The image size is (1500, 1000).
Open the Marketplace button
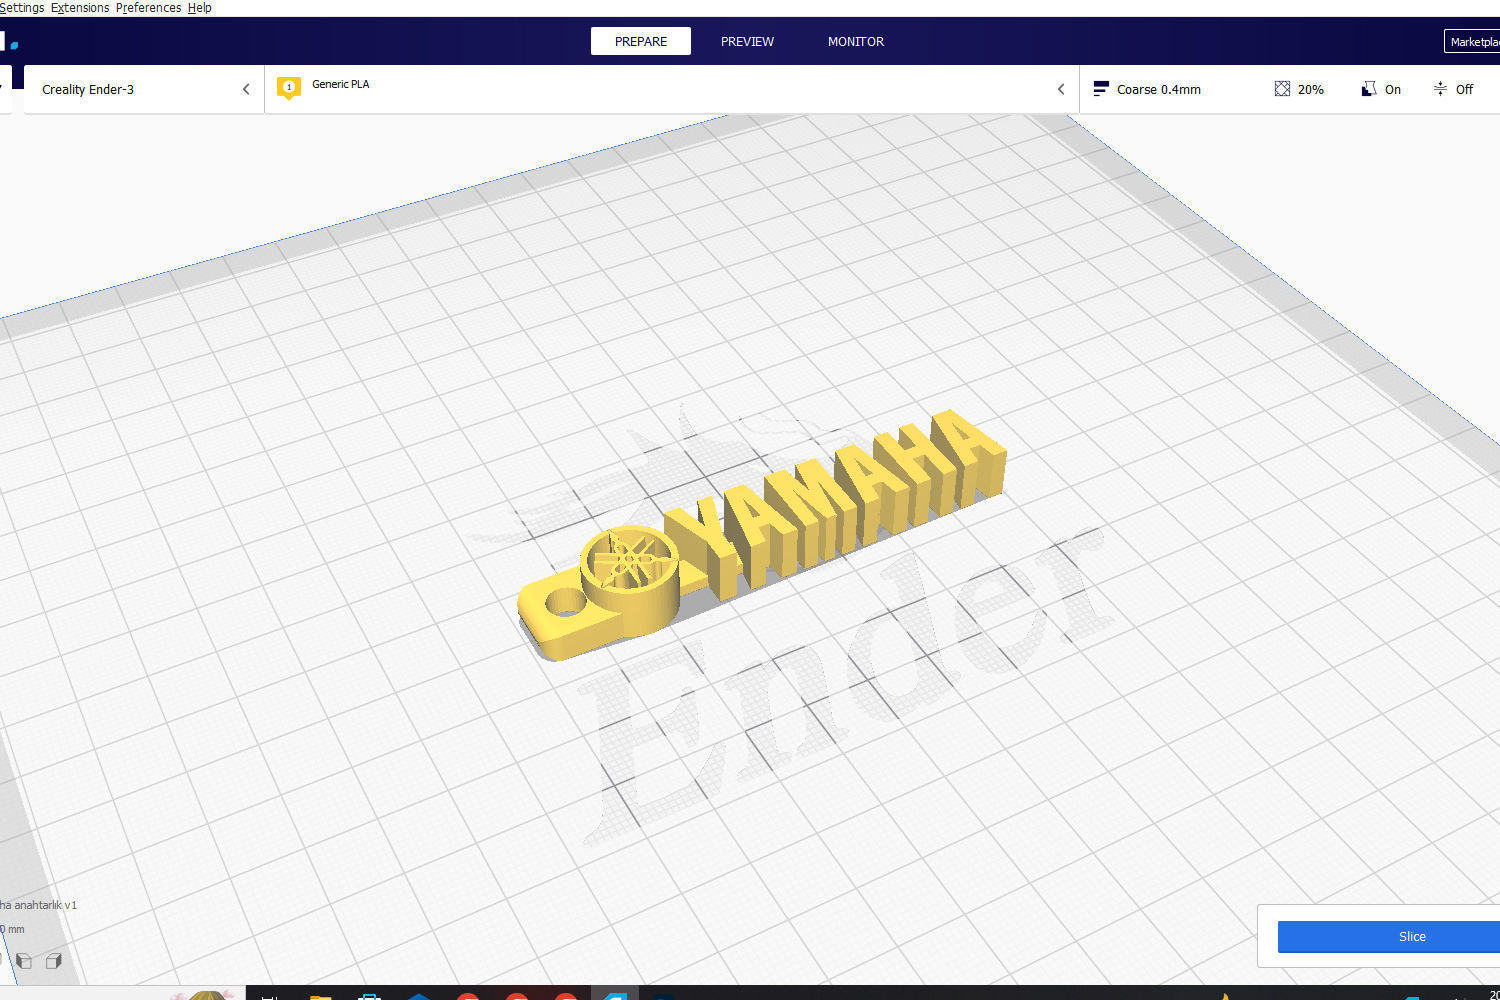click(1472, 41)
